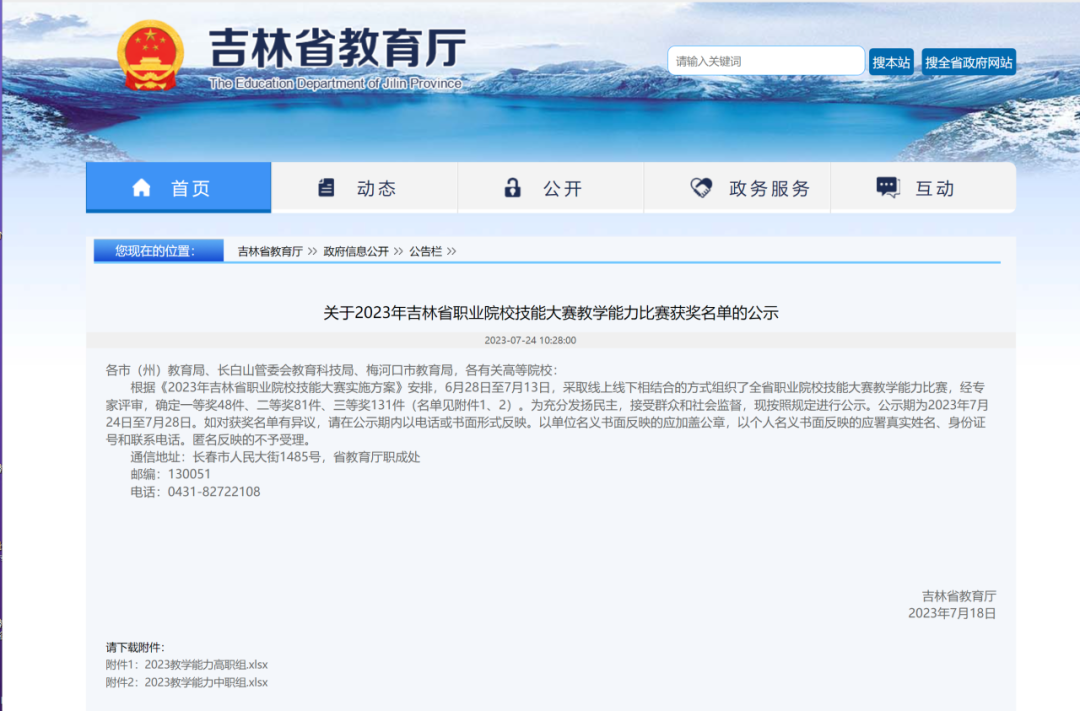Open the 动态 navigation tab
The image size is (1080, 711).
[x=365, y=188]
